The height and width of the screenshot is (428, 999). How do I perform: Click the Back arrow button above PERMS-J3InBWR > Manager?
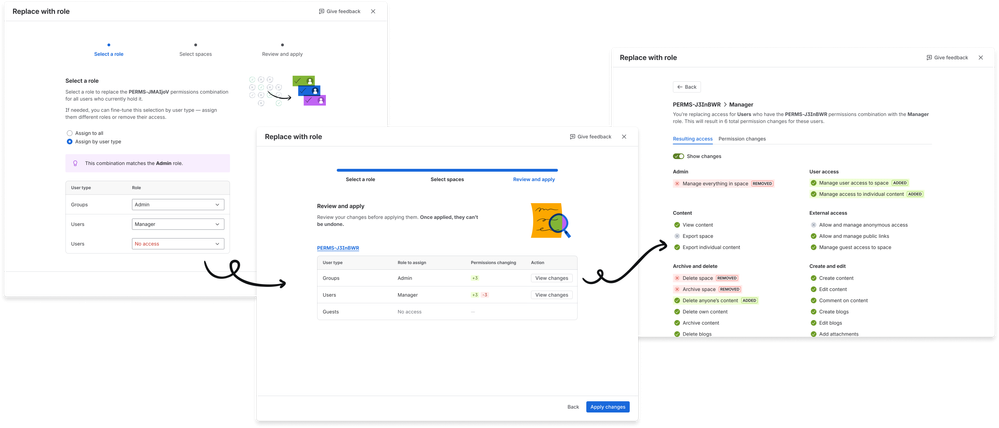(687, 87)
